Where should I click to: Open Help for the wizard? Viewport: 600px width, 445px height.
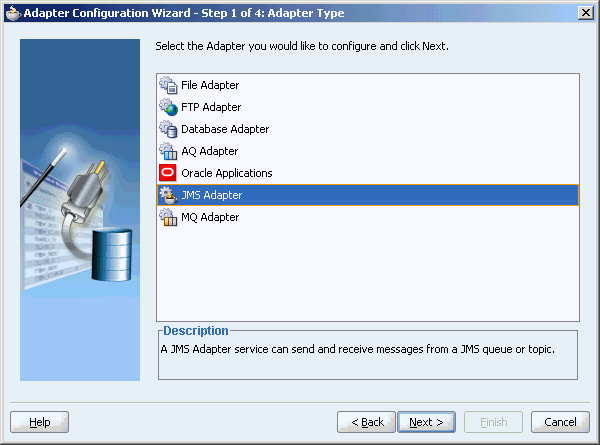coord(39,422)
